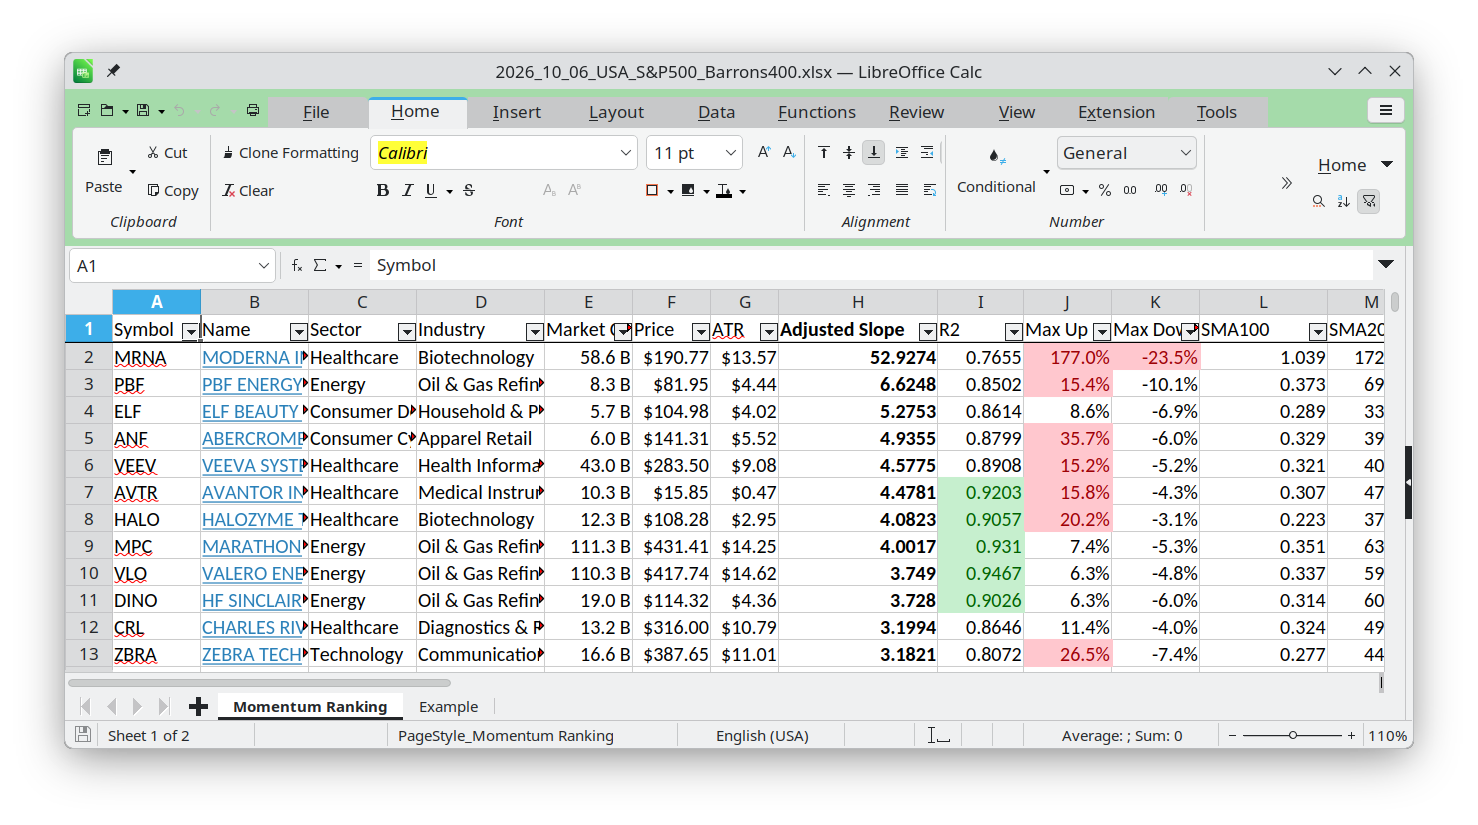Open the General number format dropdown
This screenshot has height=825, width=1478.
pyautogui.click(x=1186, y=153)
